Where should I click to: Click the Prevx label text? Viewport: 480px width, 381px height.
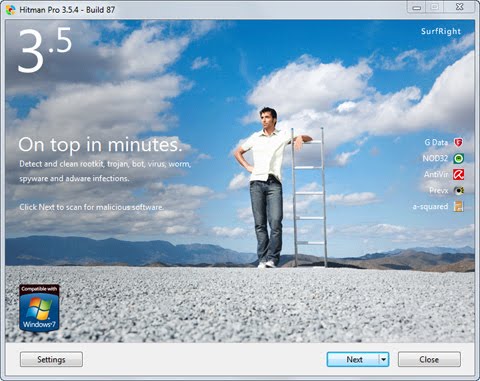click(x=439, y=191)
